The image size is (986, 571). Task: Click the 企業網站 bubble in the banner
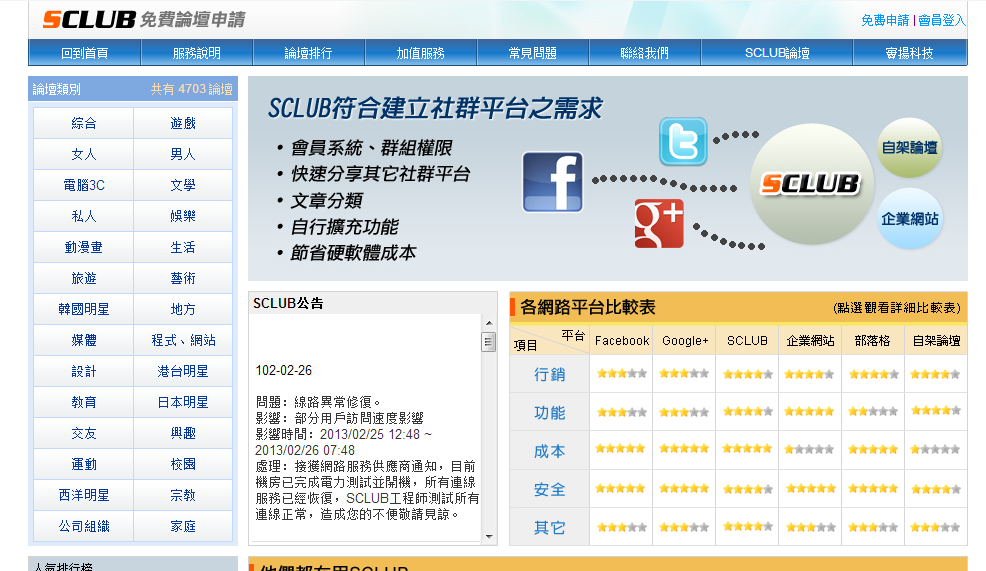[x=910, y=219]
